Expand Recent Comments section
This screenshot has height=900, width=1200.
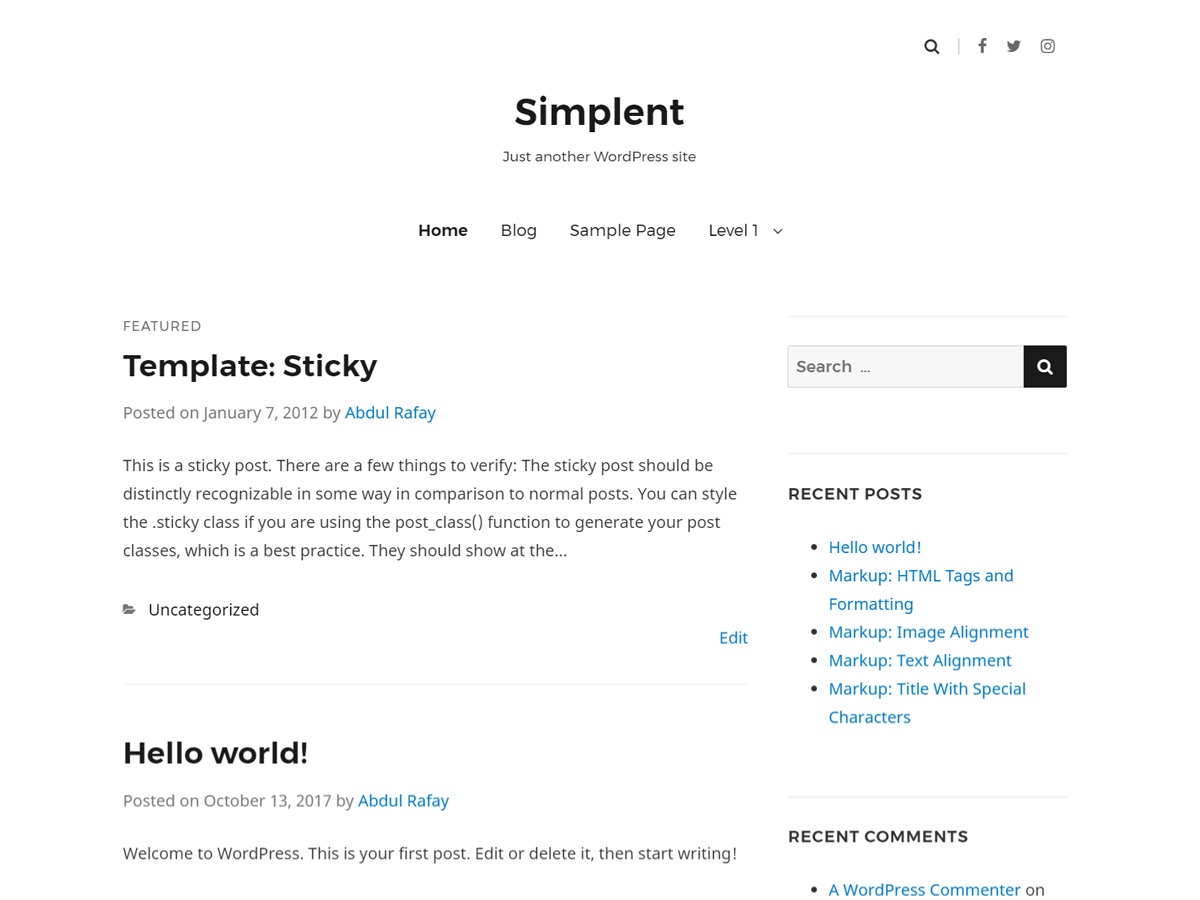pyautogui.click(x=878, y=836)
